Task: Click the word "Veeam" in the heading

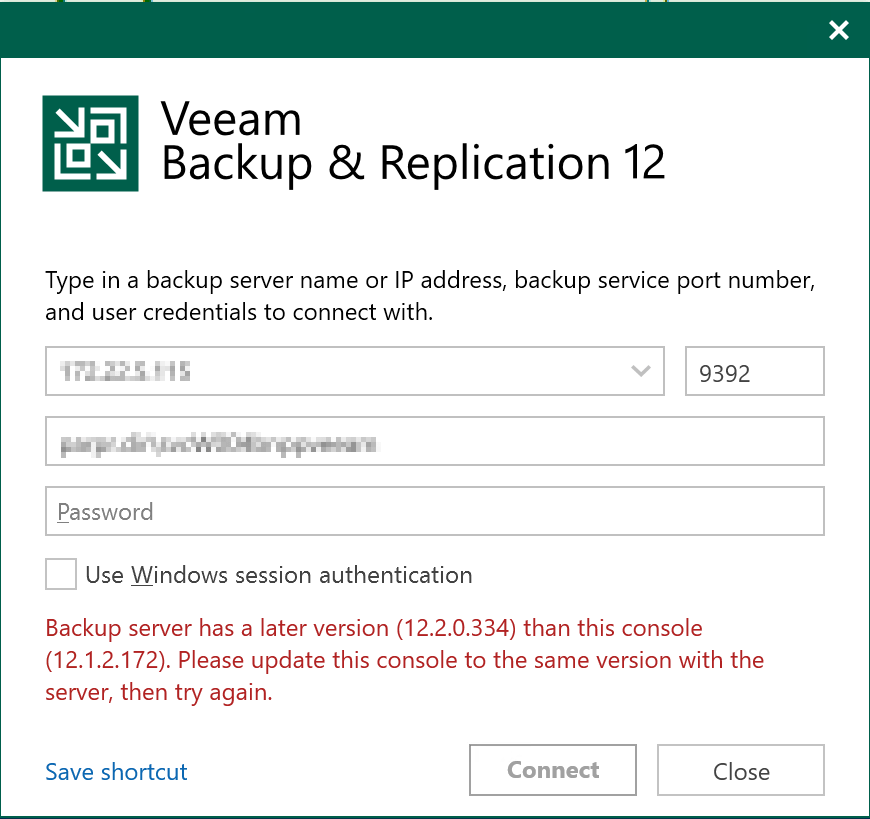Action: pyautogui.click(x=231, y=120)
